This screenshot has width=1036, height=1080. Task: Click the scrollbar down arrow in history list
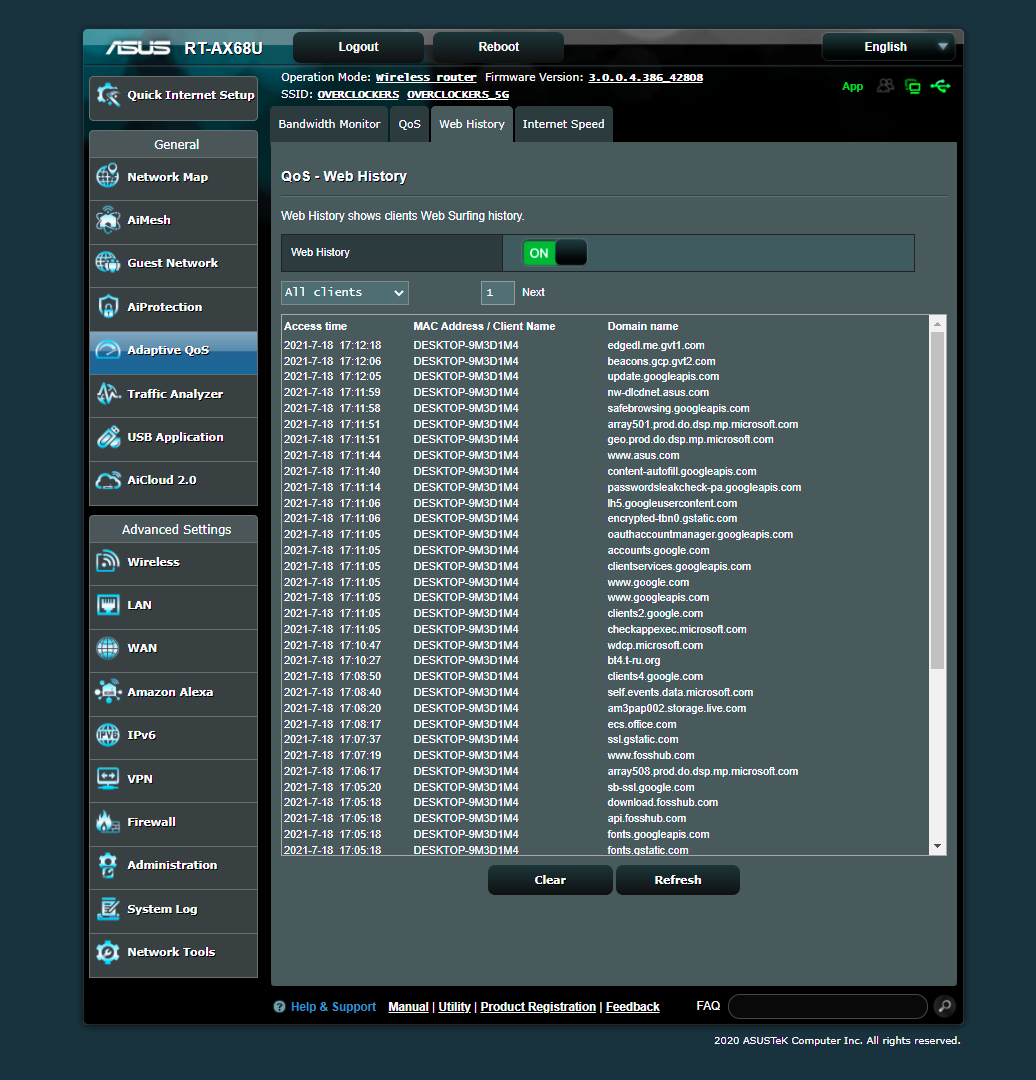tap(937, 846)
